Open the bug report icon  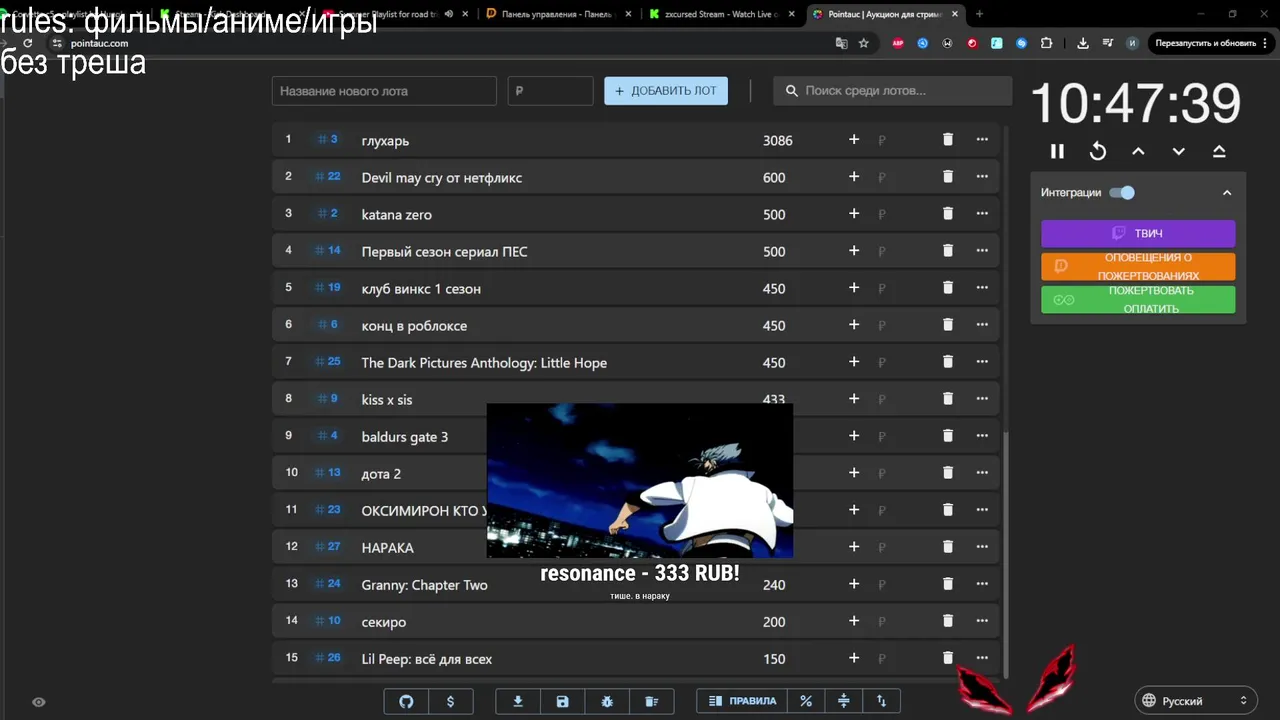click(607, 701)
